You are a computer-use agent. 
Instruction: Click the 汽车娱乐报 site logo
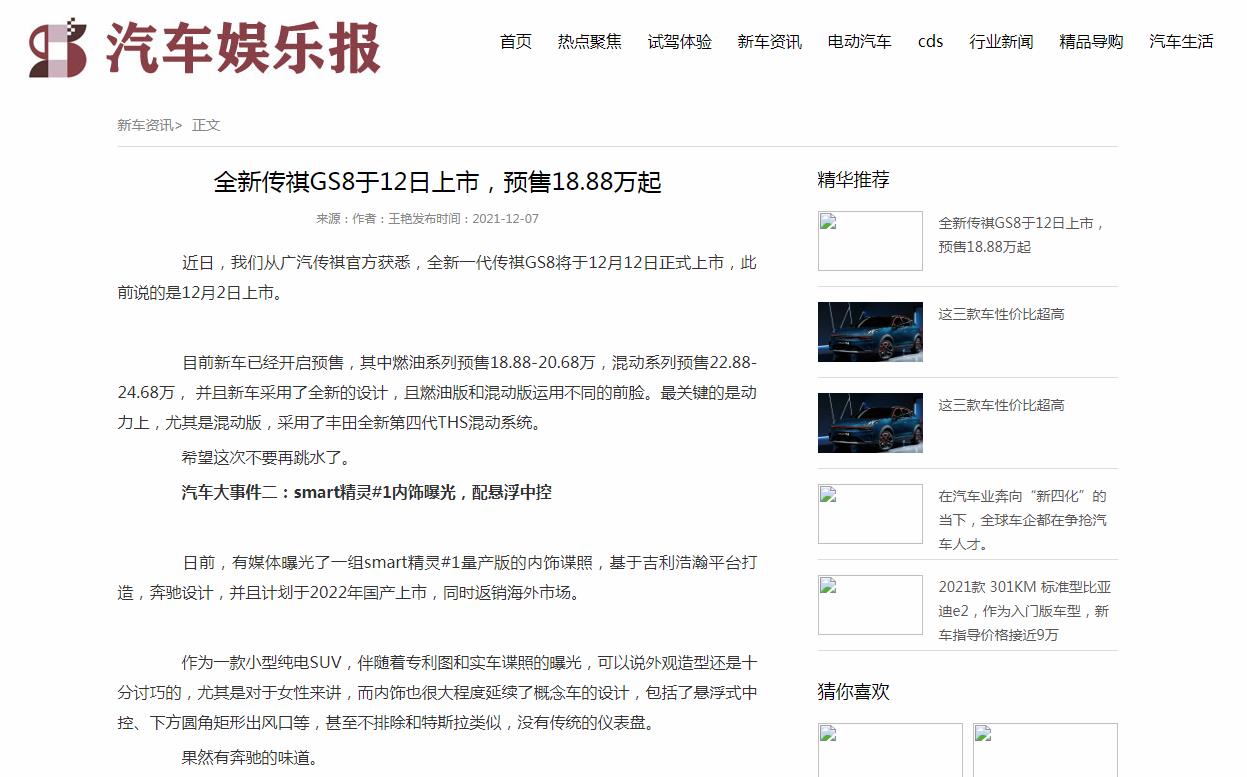click(205, 47)
